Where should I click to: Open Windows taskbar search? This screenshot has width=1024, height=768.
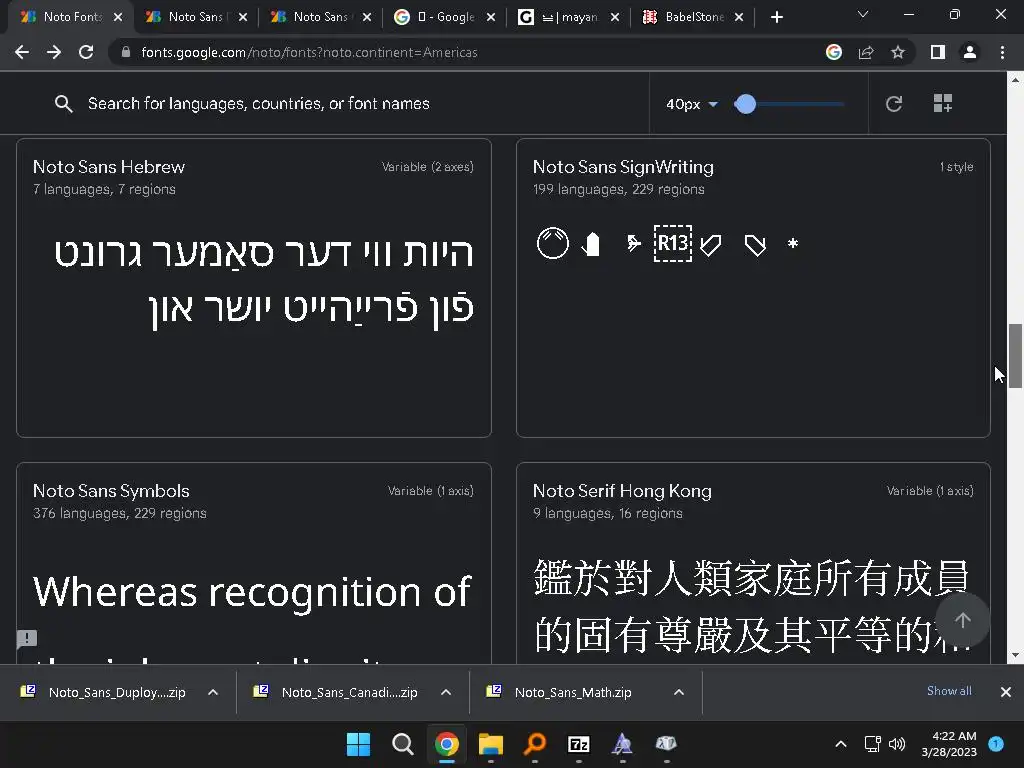(x=403, y=744)
